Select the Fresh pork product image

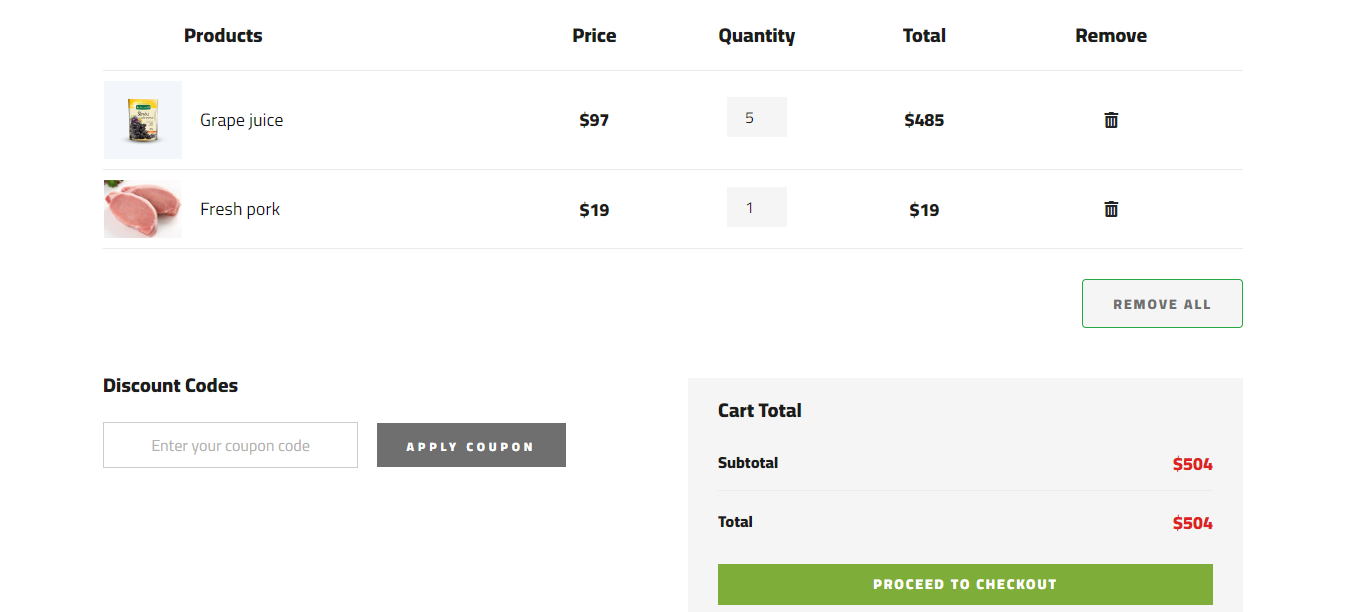pyautogui.click(x=143, y=209)
